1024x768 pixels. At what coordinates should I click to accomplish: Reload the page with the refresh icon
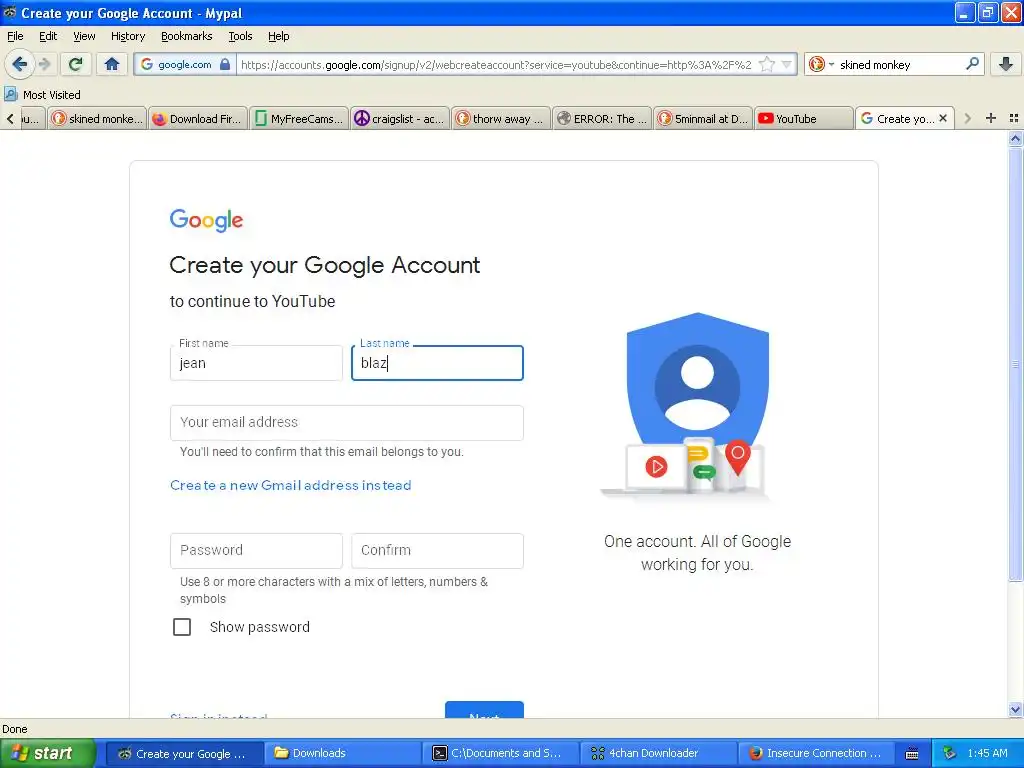click(76, 64)
